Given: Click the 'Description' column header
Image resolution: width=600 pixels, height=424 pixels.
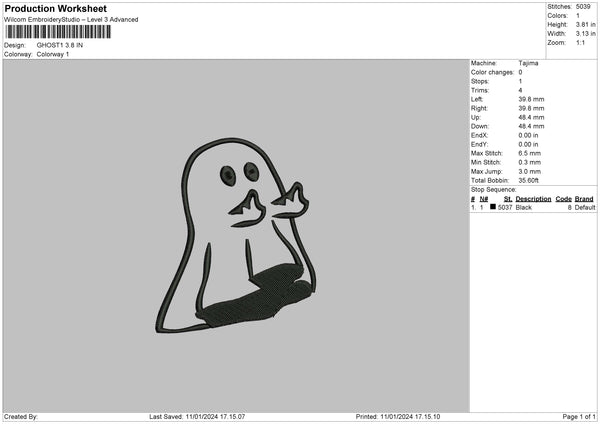Looking at the screenshot, I should (533, 199).
